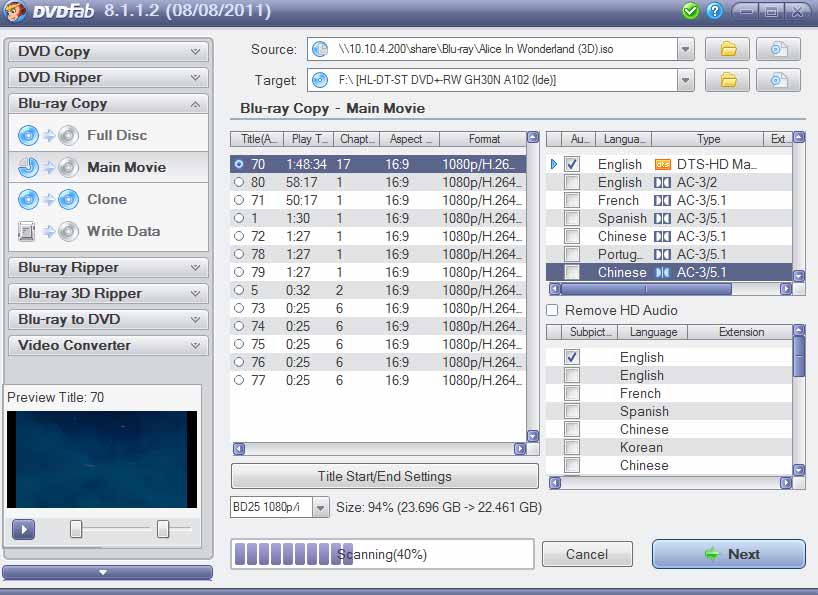Click the audio list horizontal scrollbar thumb

coord(646,289)
